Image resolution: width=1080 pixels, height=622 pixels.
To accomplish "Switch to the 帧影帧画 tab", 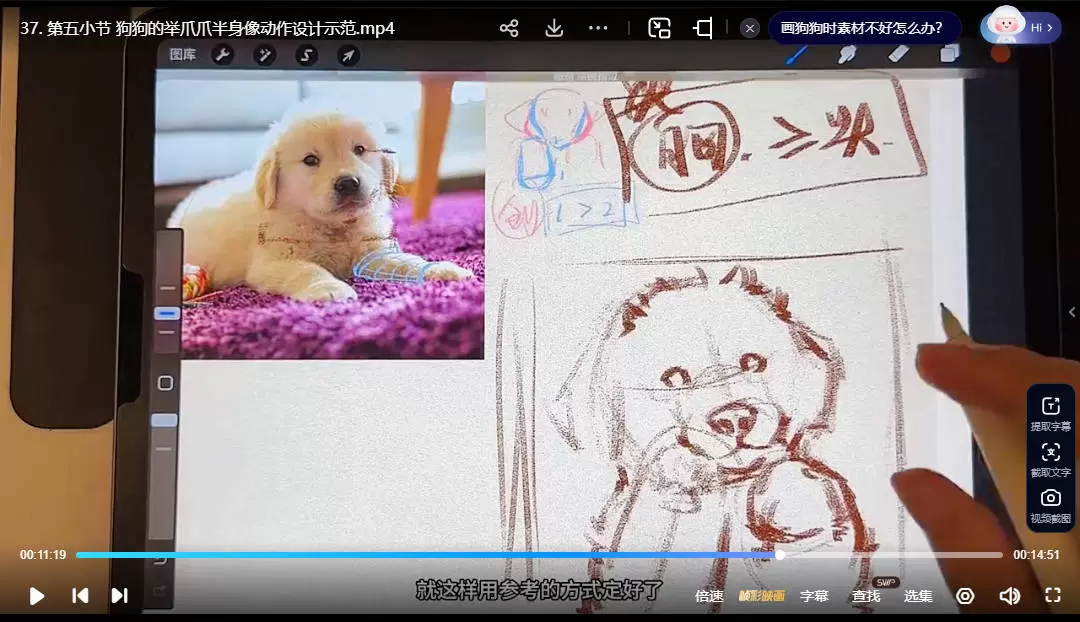I will tap(761, 595).
